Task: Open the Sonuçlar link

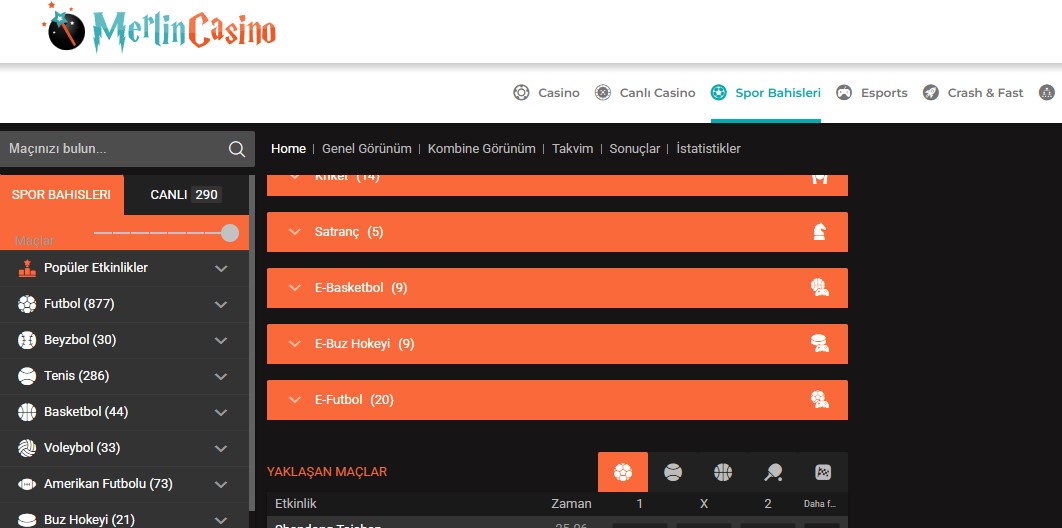Action: (x=635, y=149)
